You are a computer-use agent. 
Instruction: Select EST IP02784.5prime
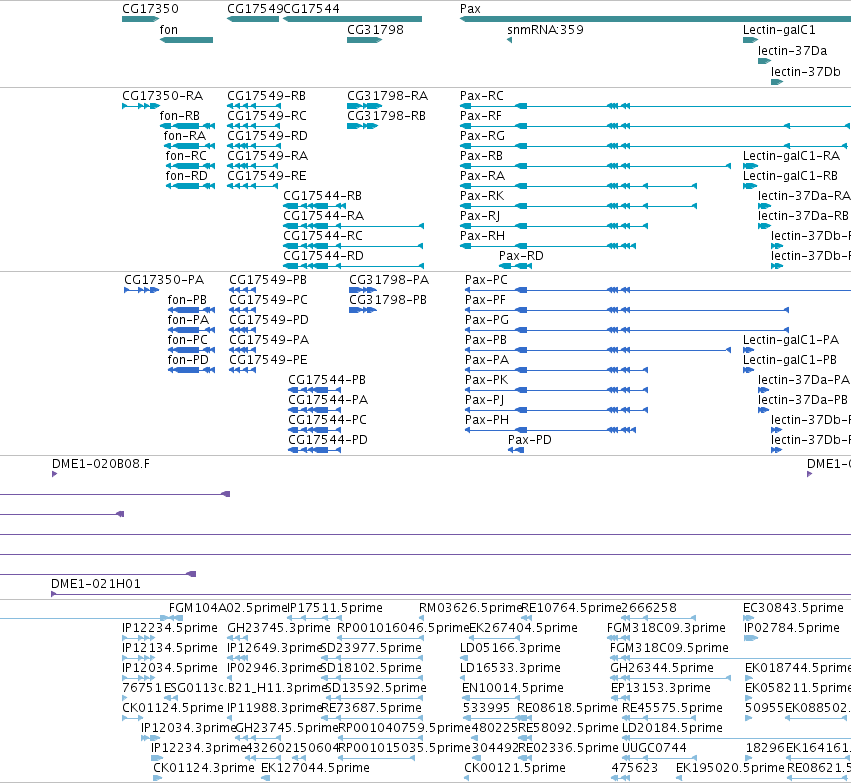[x=751, y=638]
